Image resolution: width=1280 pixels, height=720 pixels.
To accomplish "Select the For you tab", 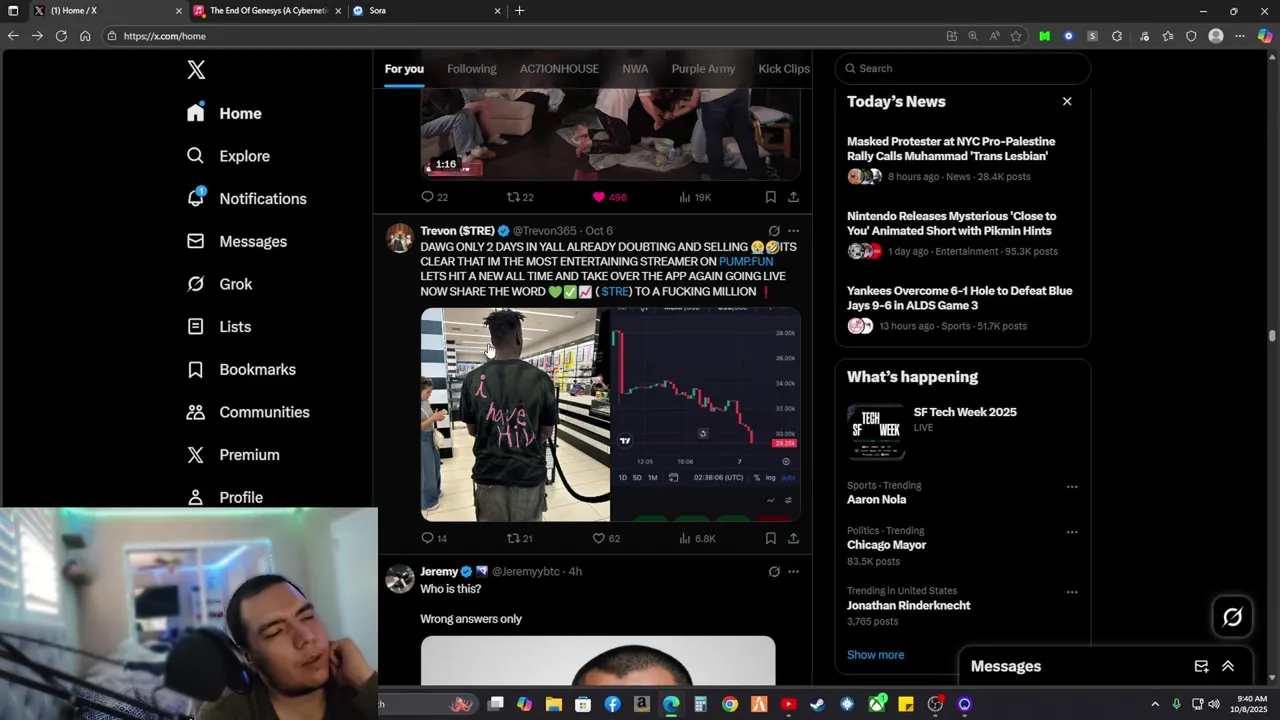I will pos(404,69).
